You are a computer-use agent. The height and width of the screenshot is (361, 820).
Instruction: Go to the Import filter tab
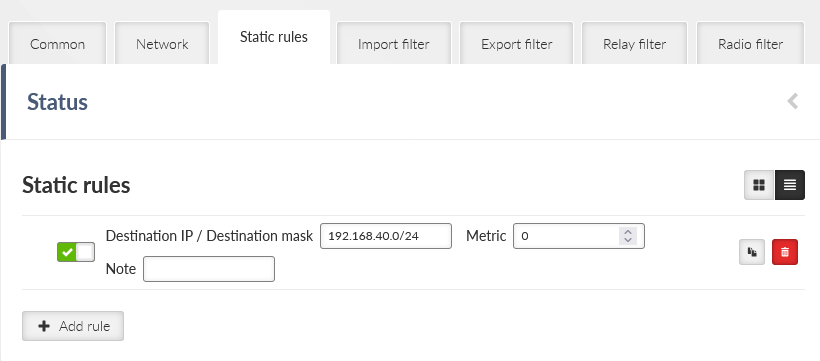[394, 43]
